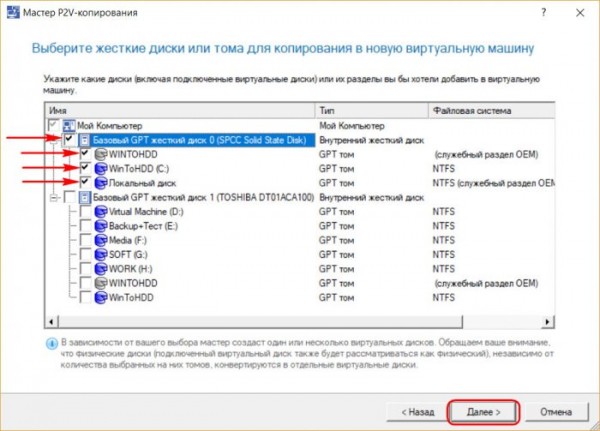Check the Backup+Тест (E:) checkbox

point(85,226)
